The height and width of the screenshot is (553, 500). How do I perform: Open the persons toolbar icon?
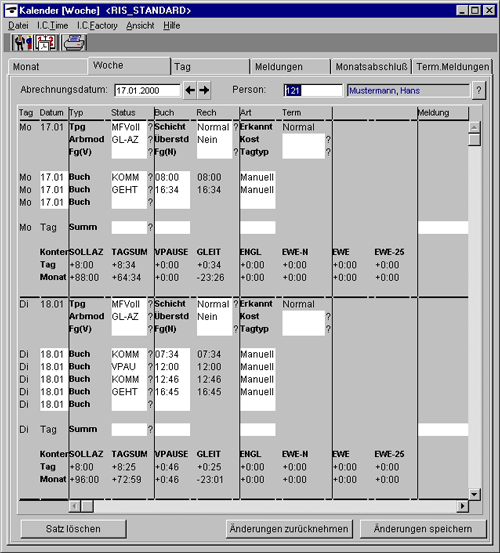(22, 43)
